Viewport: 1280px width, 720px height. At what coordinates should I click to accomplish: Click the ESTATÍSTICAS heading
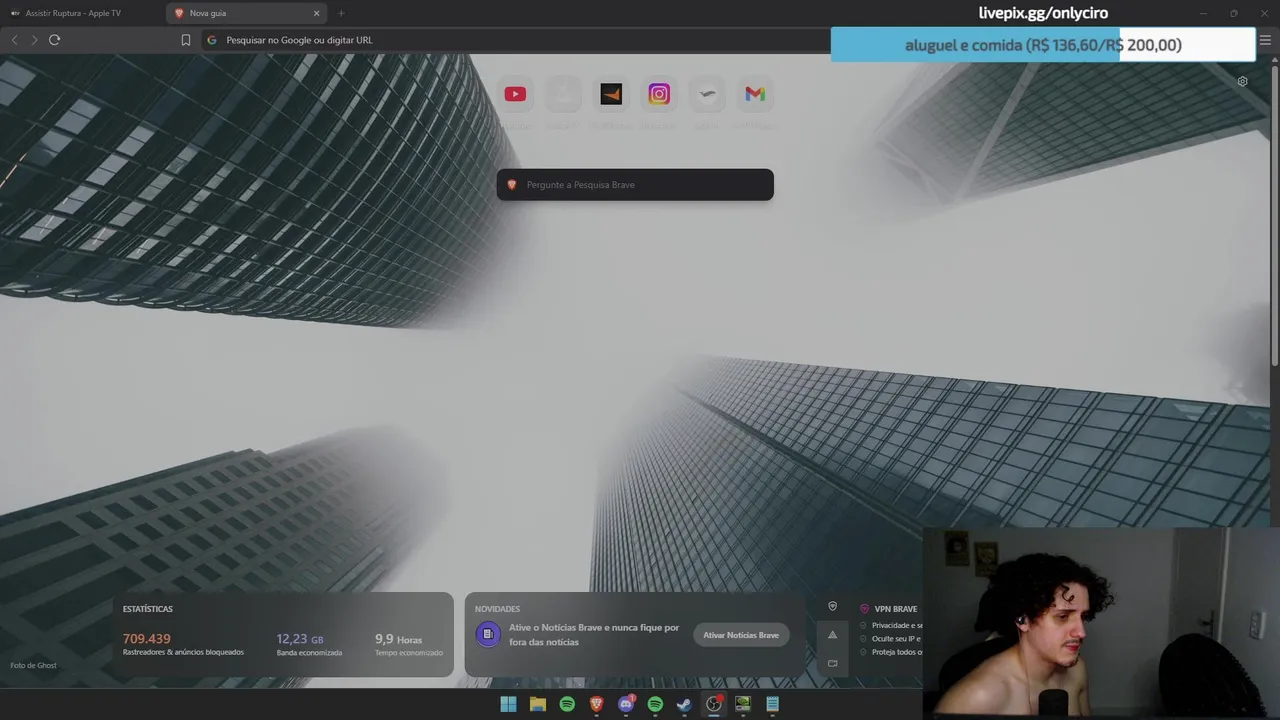[x=148, y=609]
